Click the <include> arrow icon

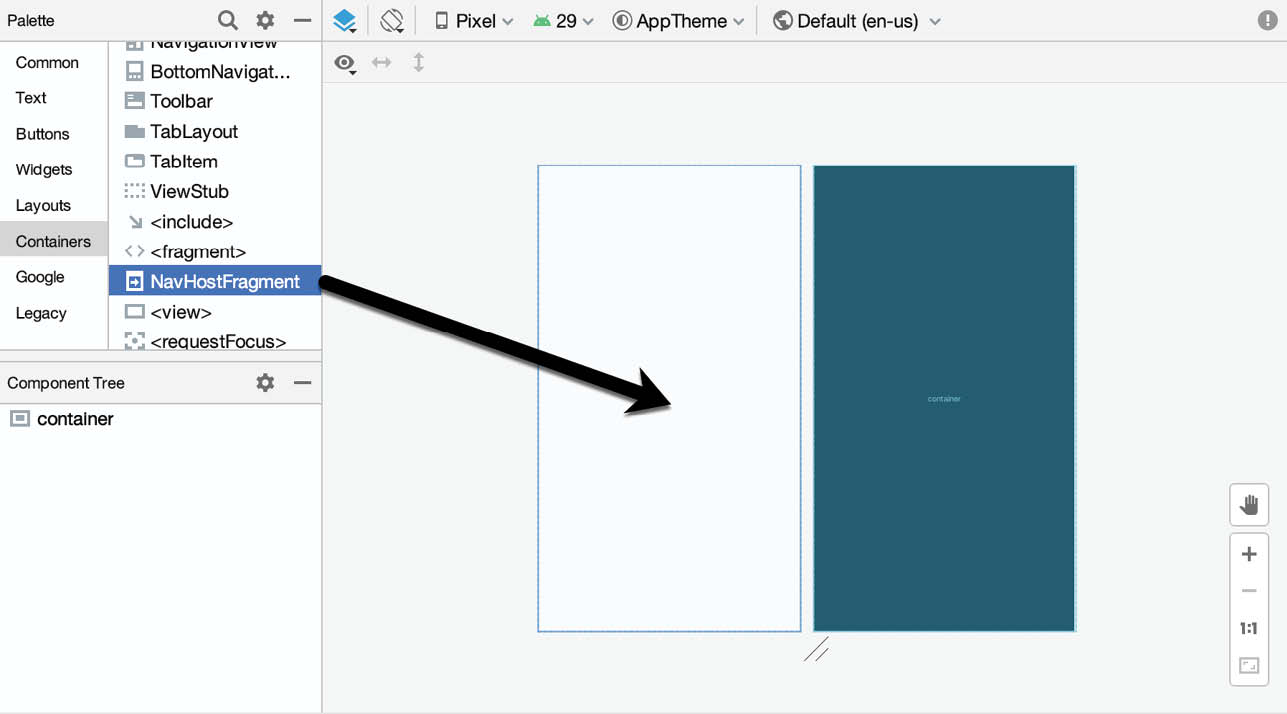136,222
